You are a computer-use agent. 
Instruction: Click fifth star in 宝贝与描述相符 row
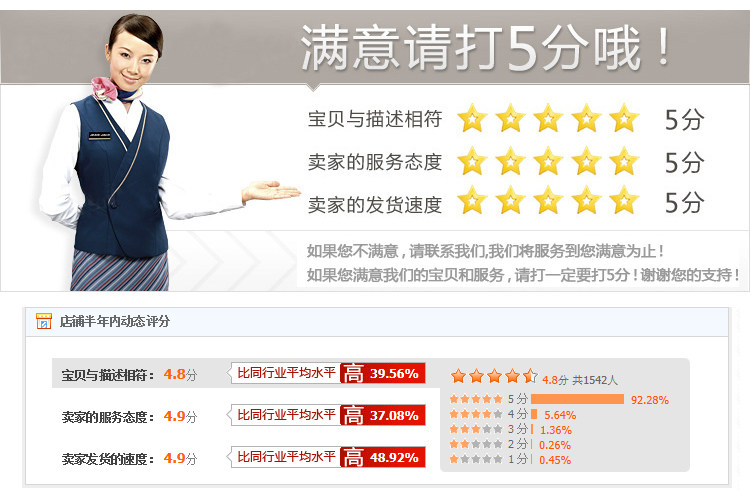tap(624, 118)
